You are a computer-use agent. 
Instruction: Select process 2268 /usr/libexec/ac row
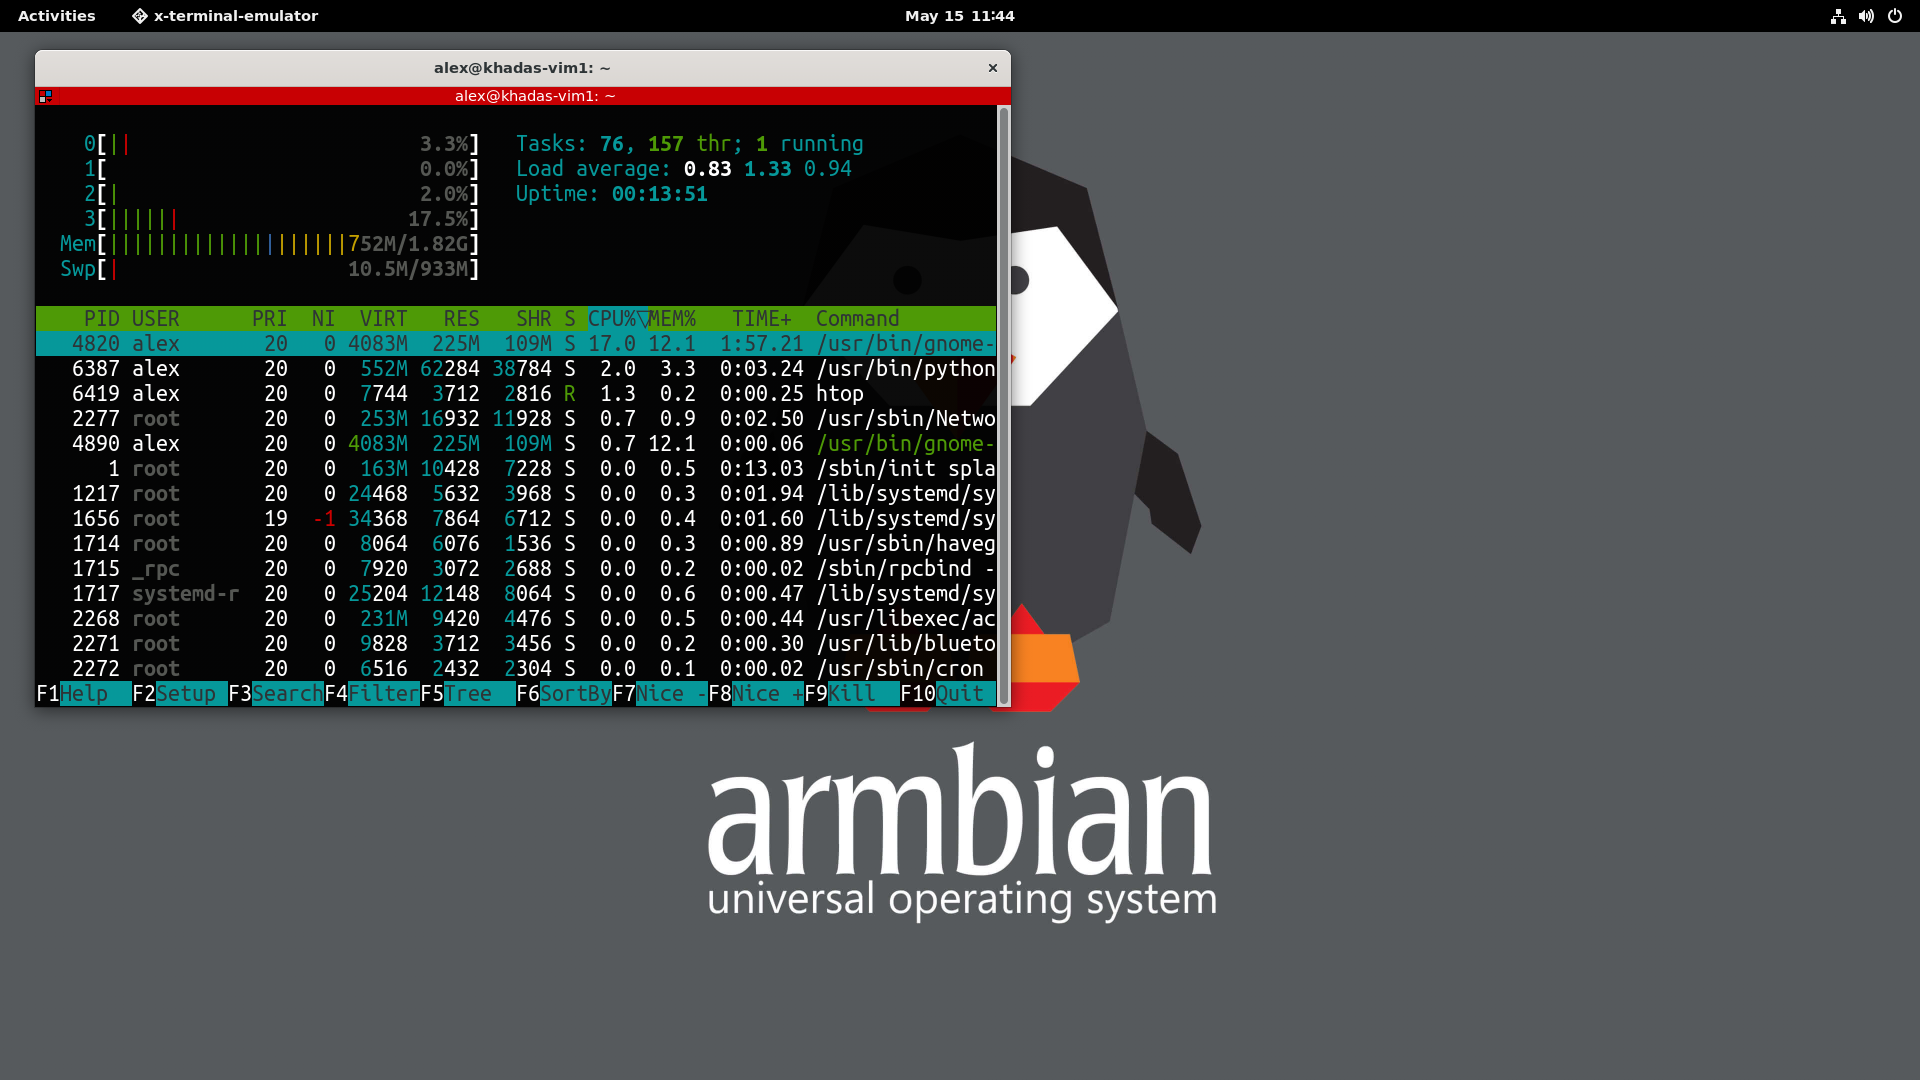(x=516, y=619)
